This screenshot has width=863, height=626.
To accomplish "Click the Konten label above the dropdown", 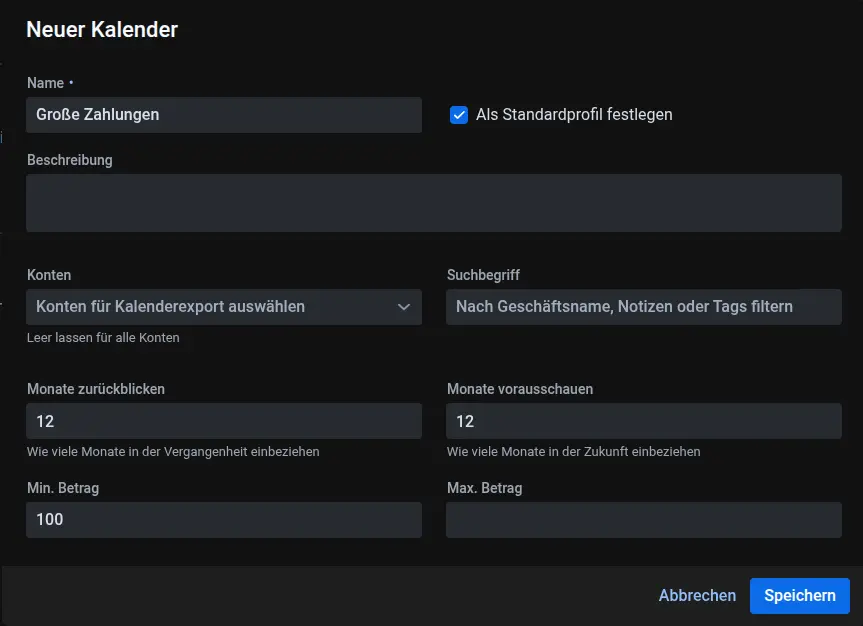I will tap(49, 275).
